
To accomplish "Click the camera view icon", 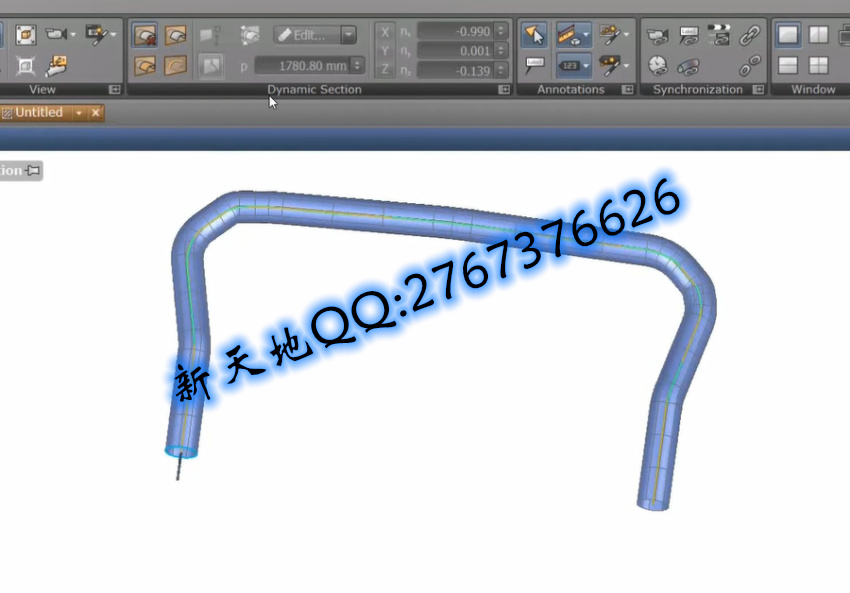I will coord(57,35).
